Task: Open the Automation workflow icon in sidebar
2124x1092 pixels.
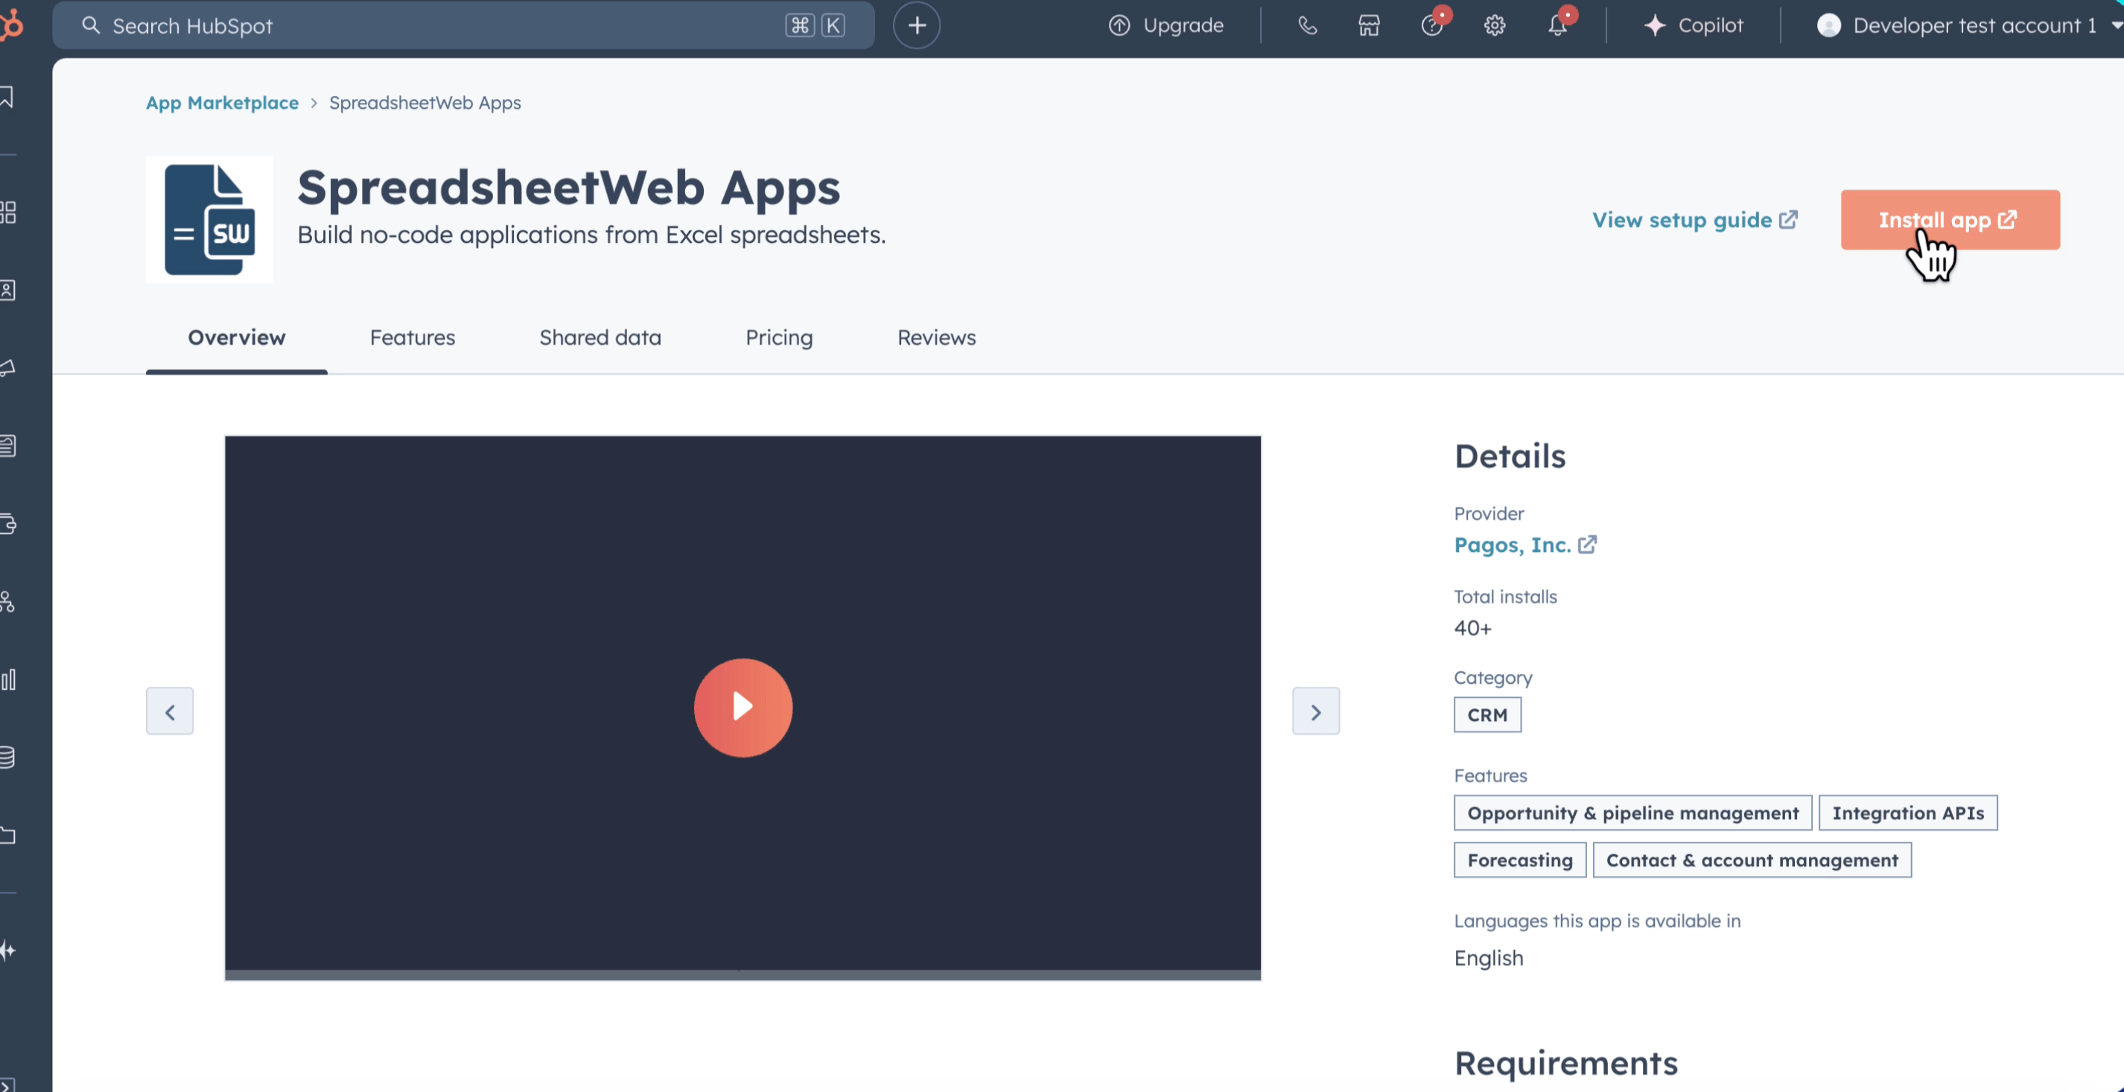Action: coord(8,601)
